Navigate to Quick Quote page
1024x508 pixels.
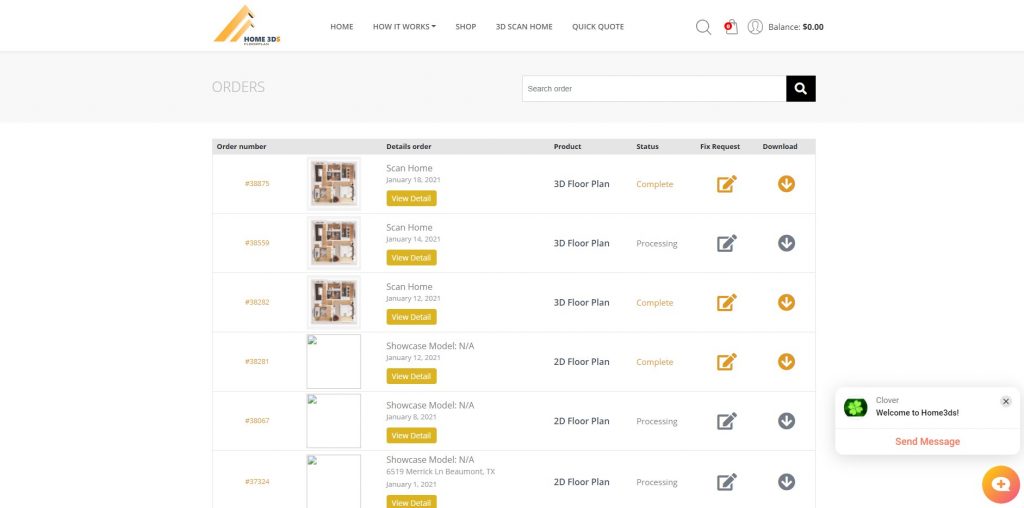pyautogui.click(x=598, y=27)
